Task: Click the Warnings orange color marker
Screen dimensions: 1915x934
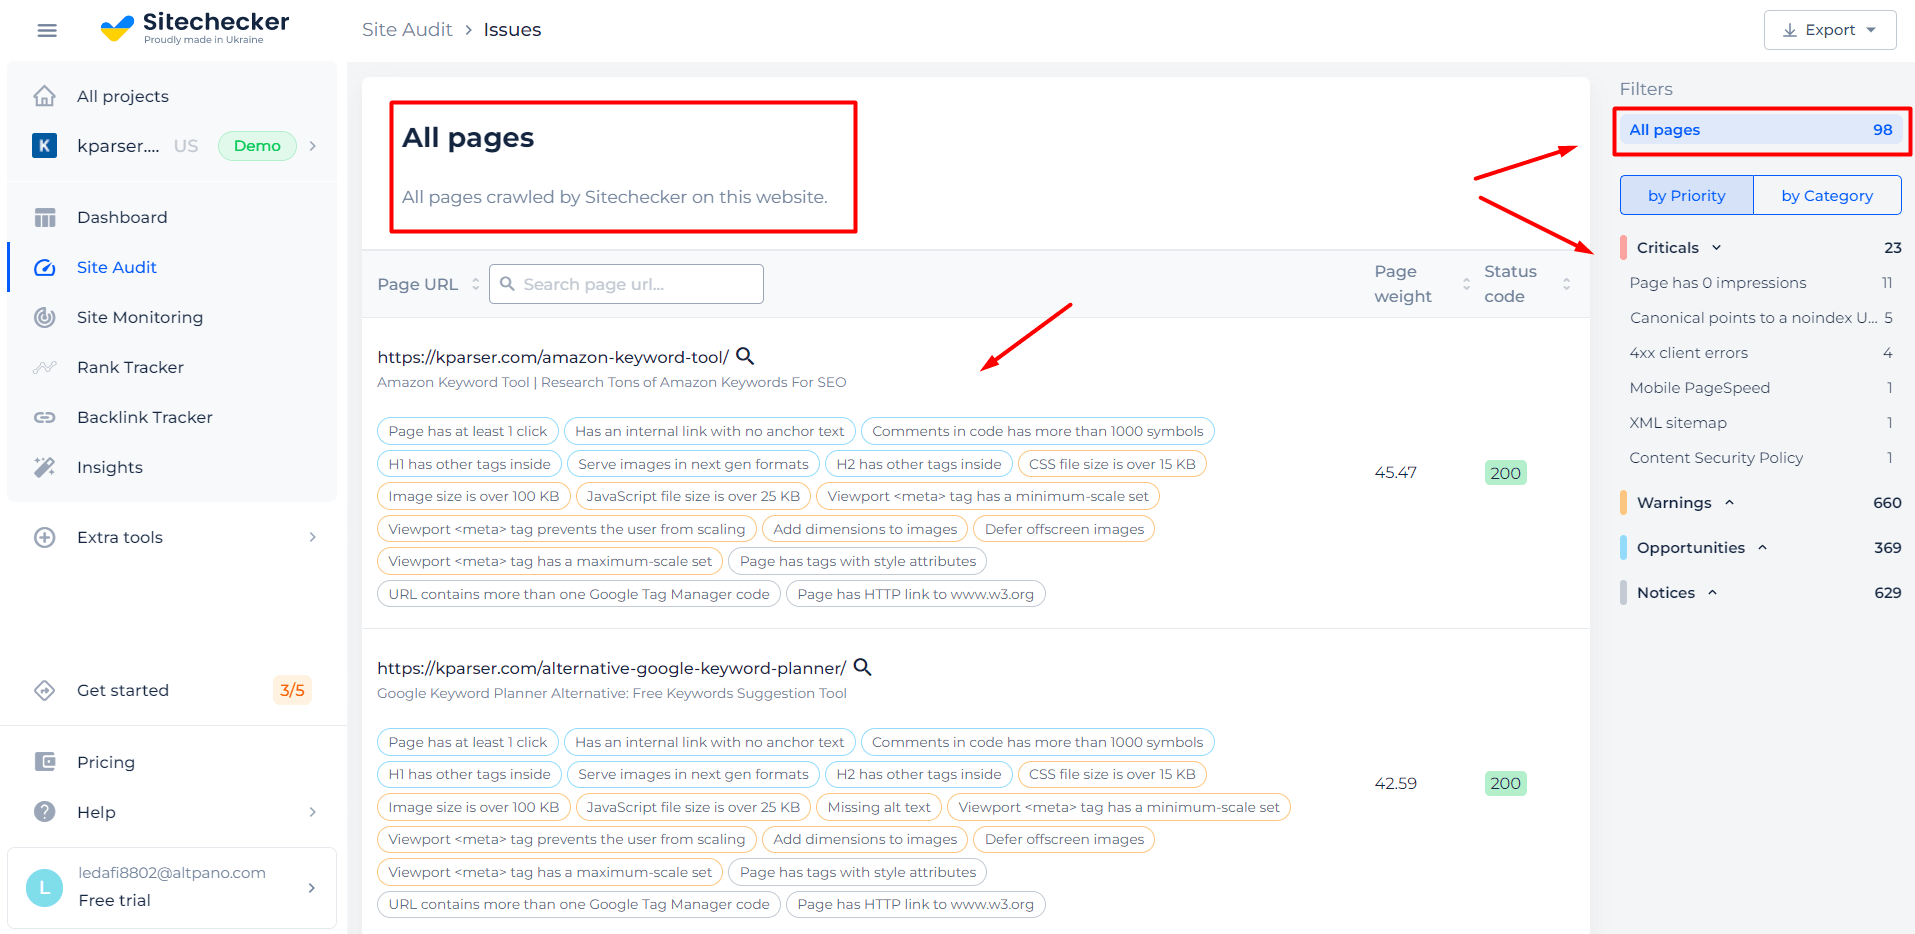Action: point(1623,502)
